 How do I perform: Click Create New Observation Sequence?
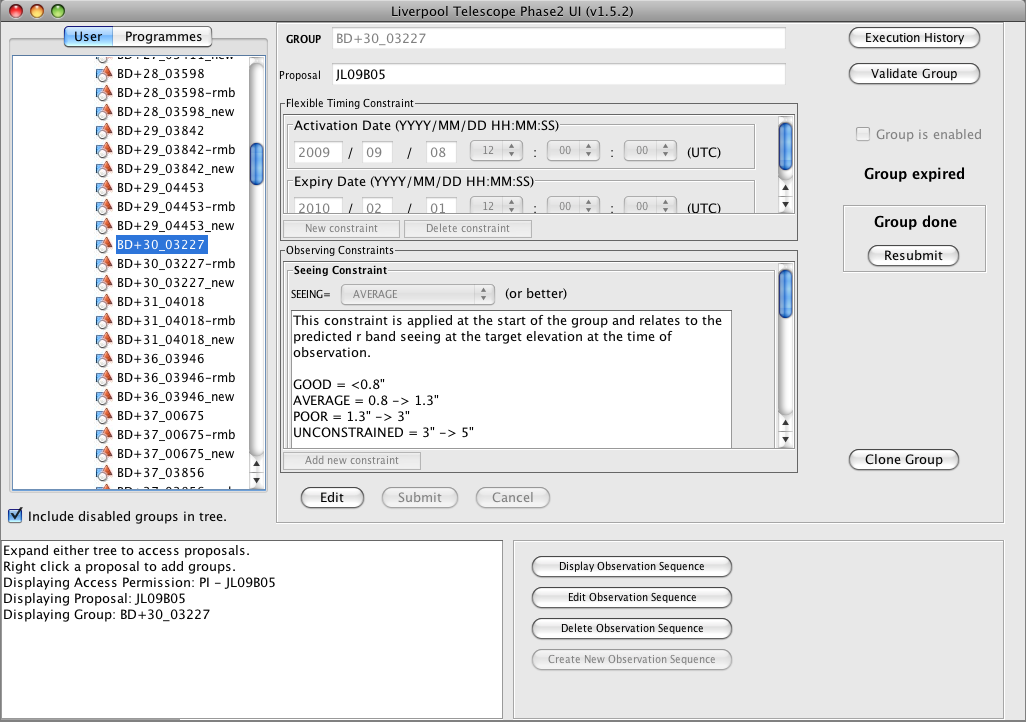coord(631,659)
